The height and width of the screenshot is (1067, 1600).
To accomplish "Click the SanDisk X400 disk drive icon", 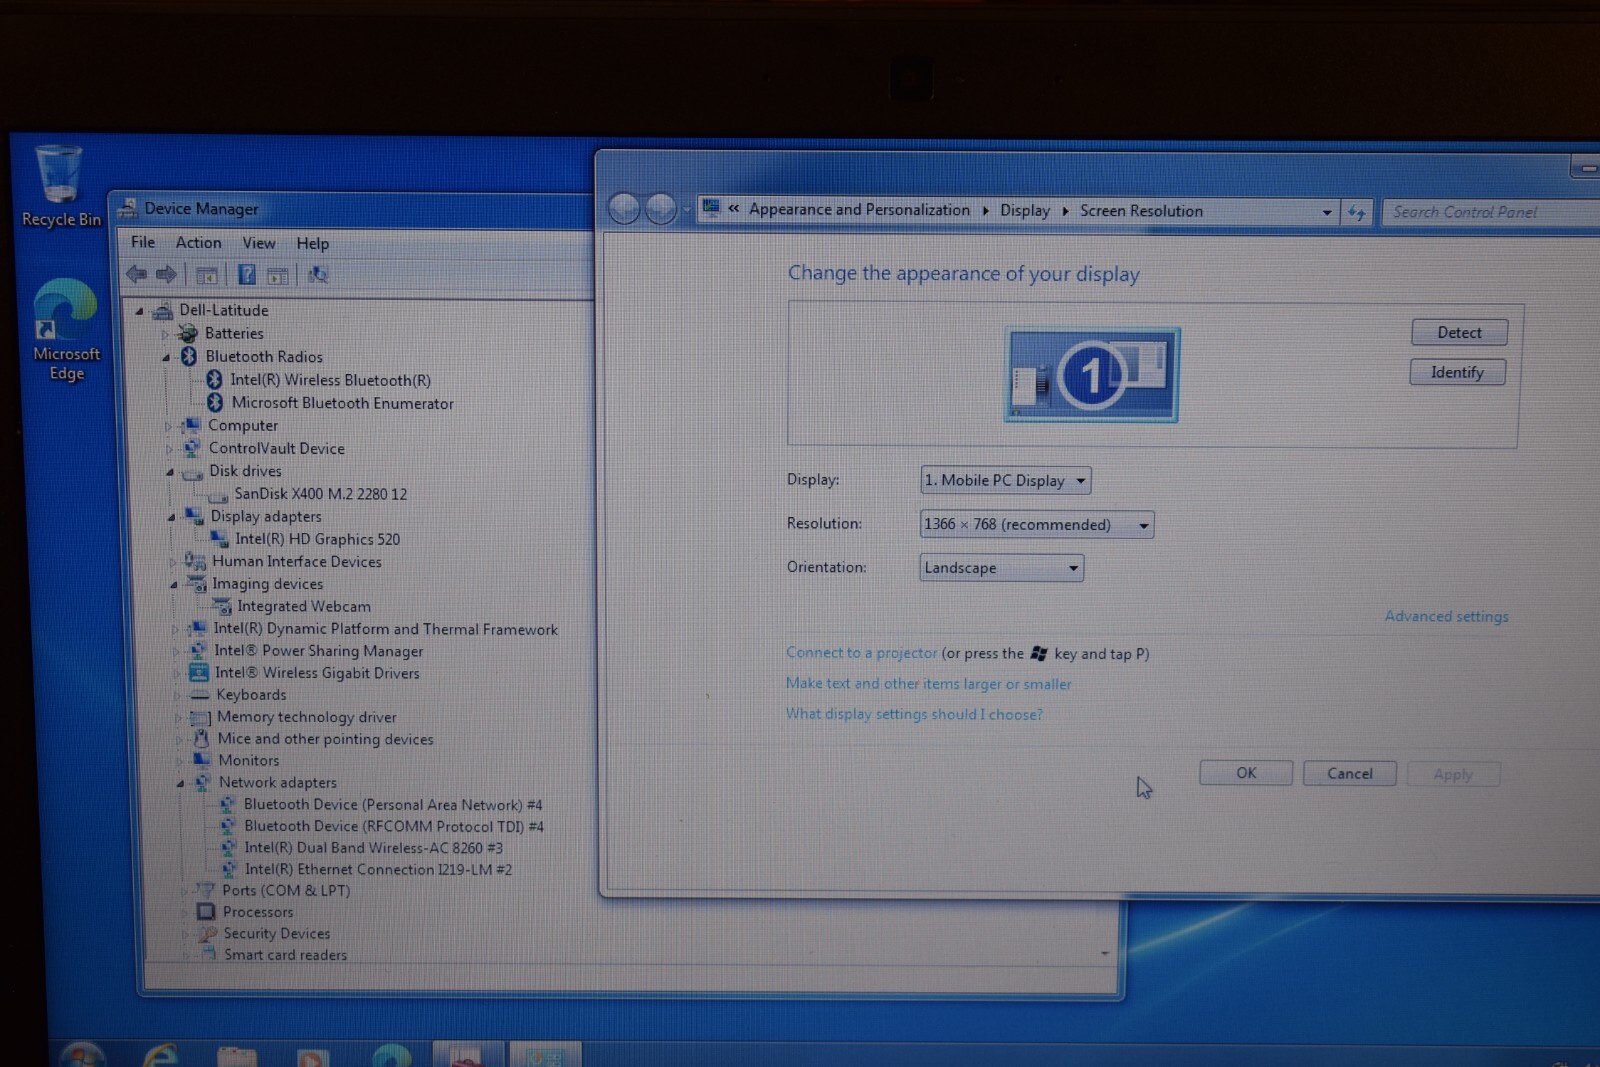I will (218, 495).
